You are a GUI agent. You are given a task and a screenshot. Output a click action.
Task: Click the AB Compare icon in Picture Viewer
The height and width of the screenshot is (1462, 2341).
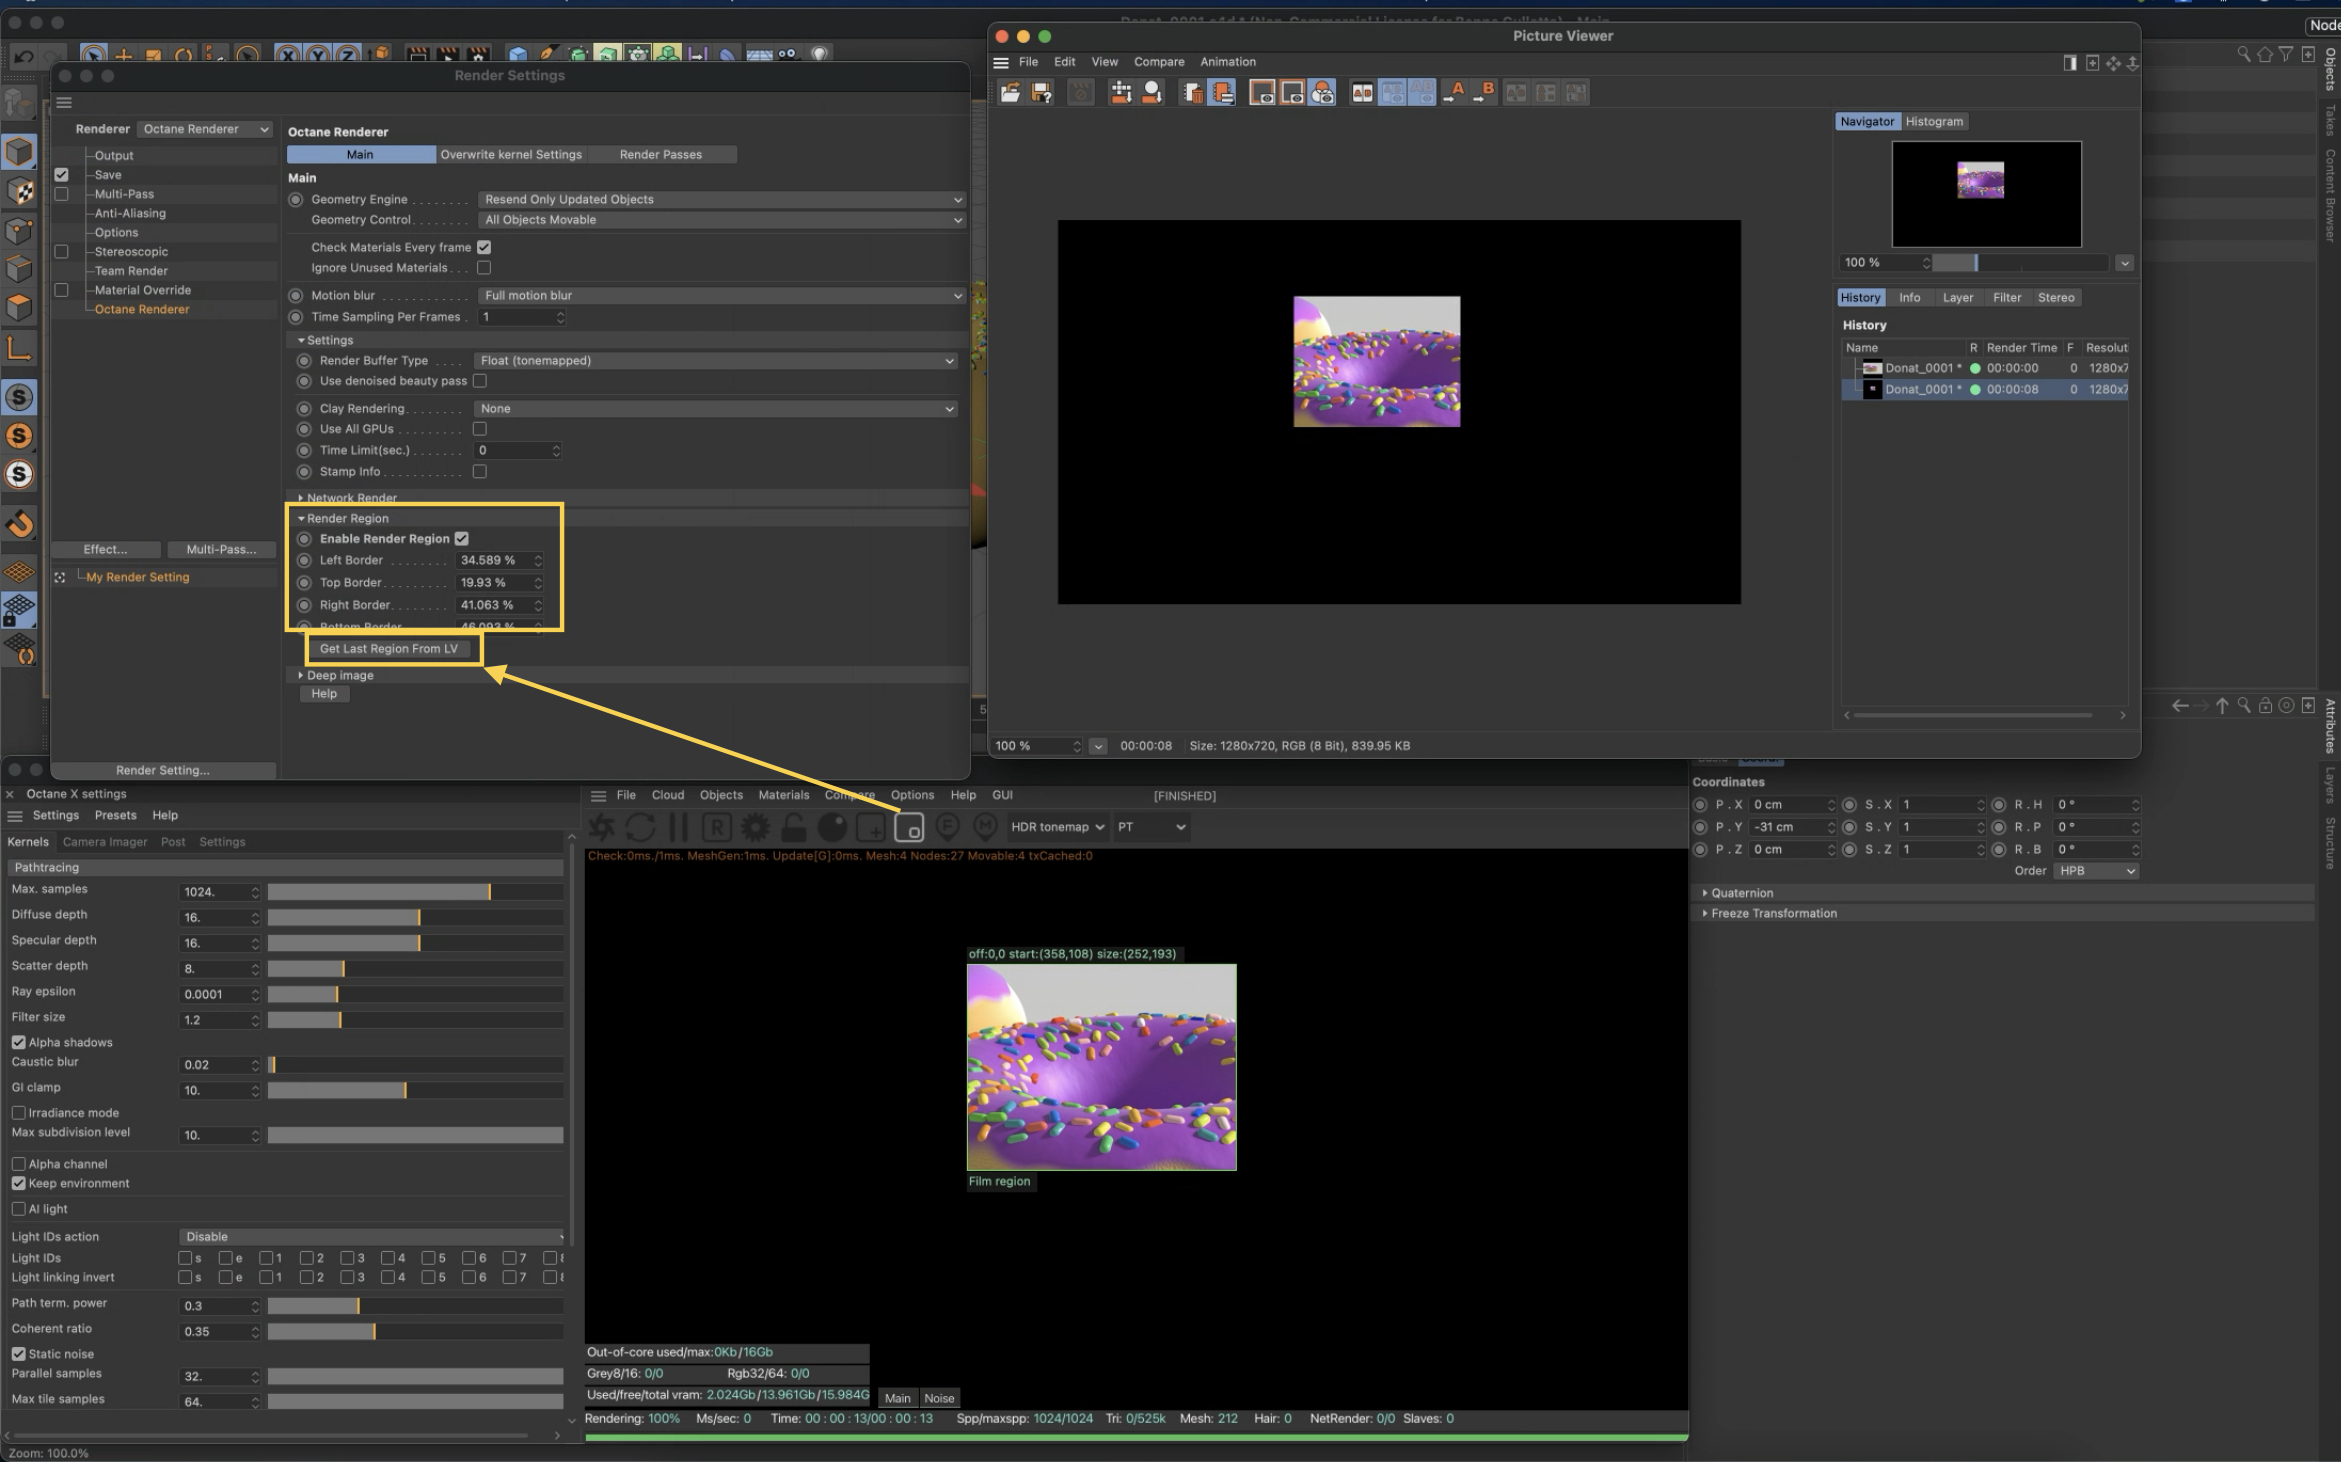point(1362,93)
